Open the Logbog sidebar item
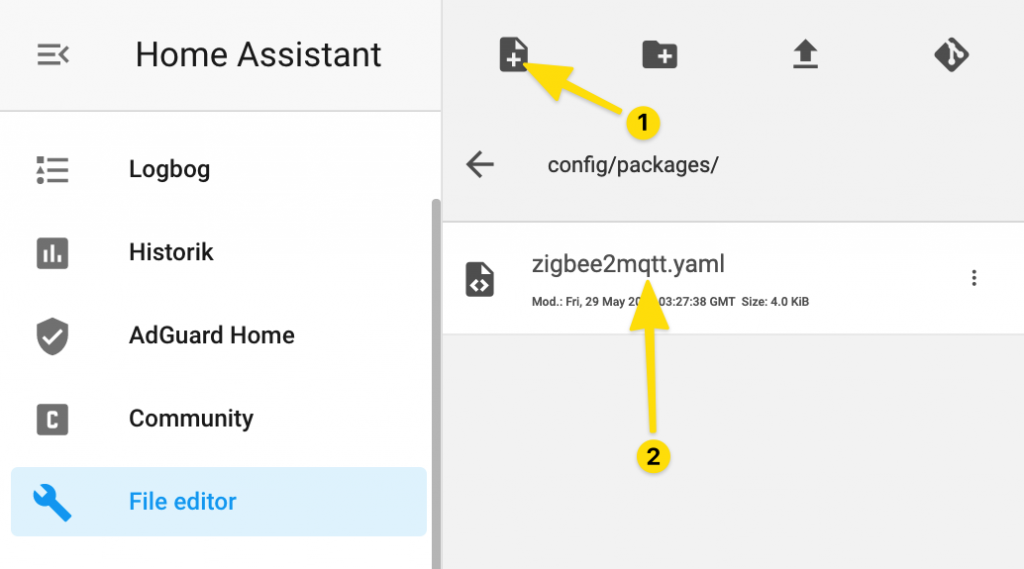The image size is (1024, 569). 219,170
